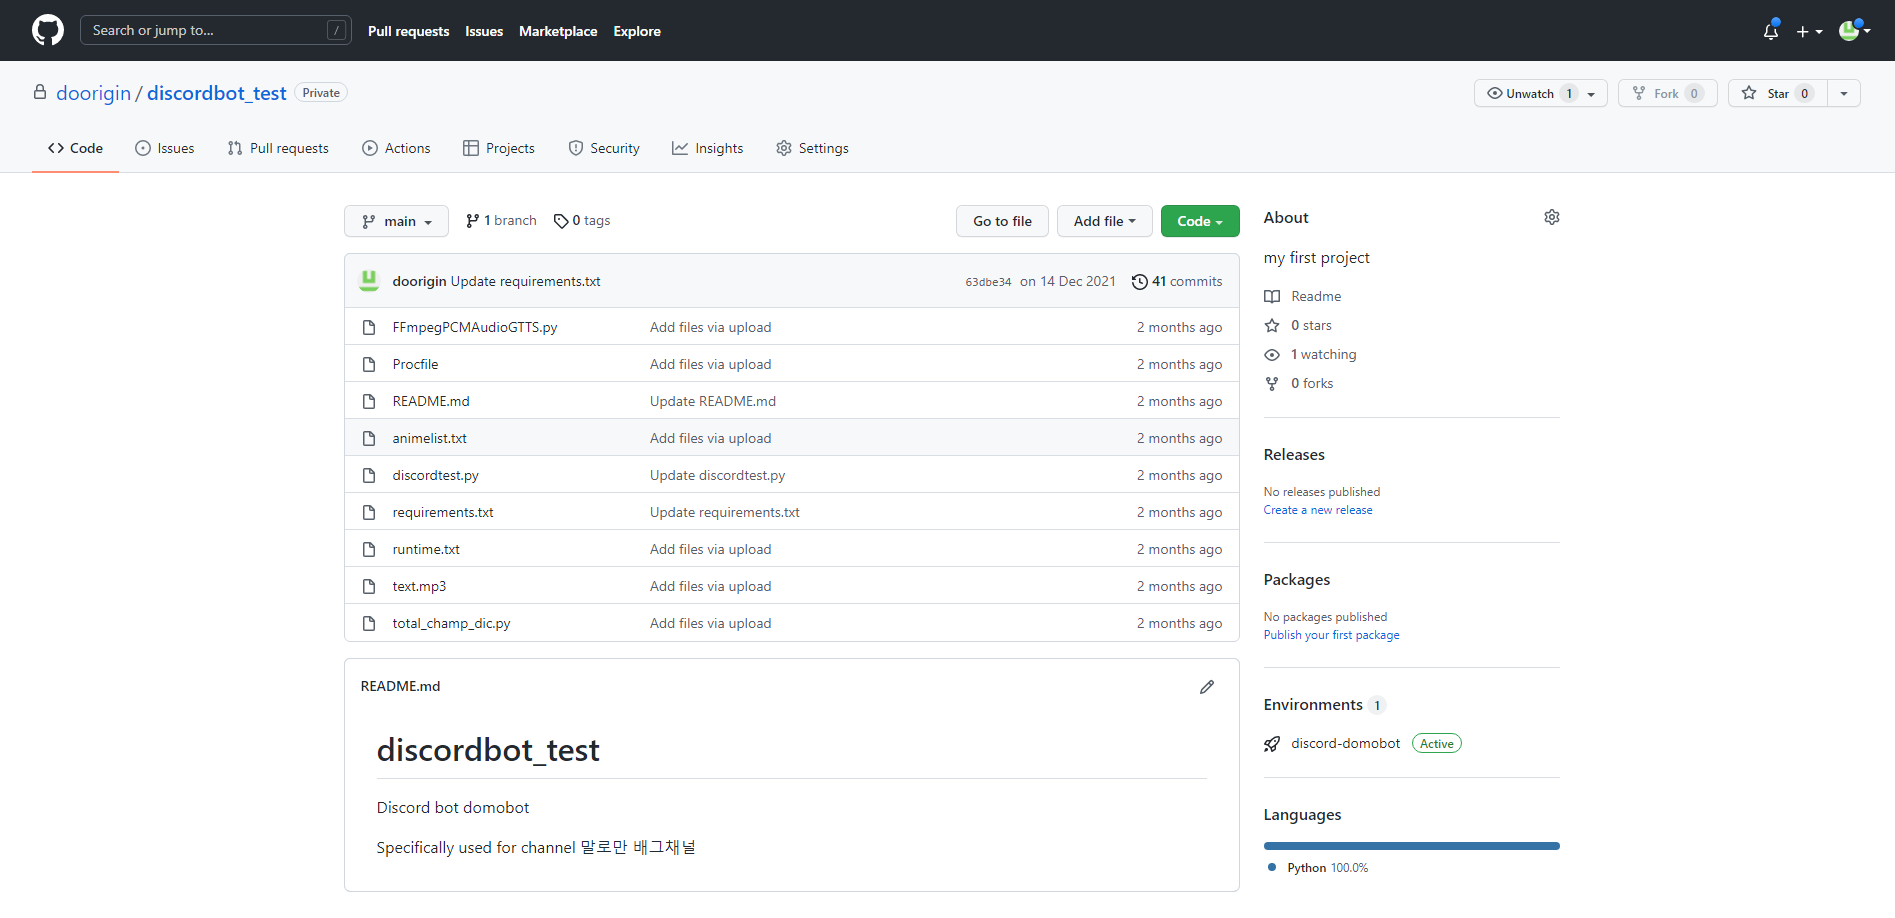Open the plus create-new menu
1895x918 pixels.
[x=1809, y=31]
